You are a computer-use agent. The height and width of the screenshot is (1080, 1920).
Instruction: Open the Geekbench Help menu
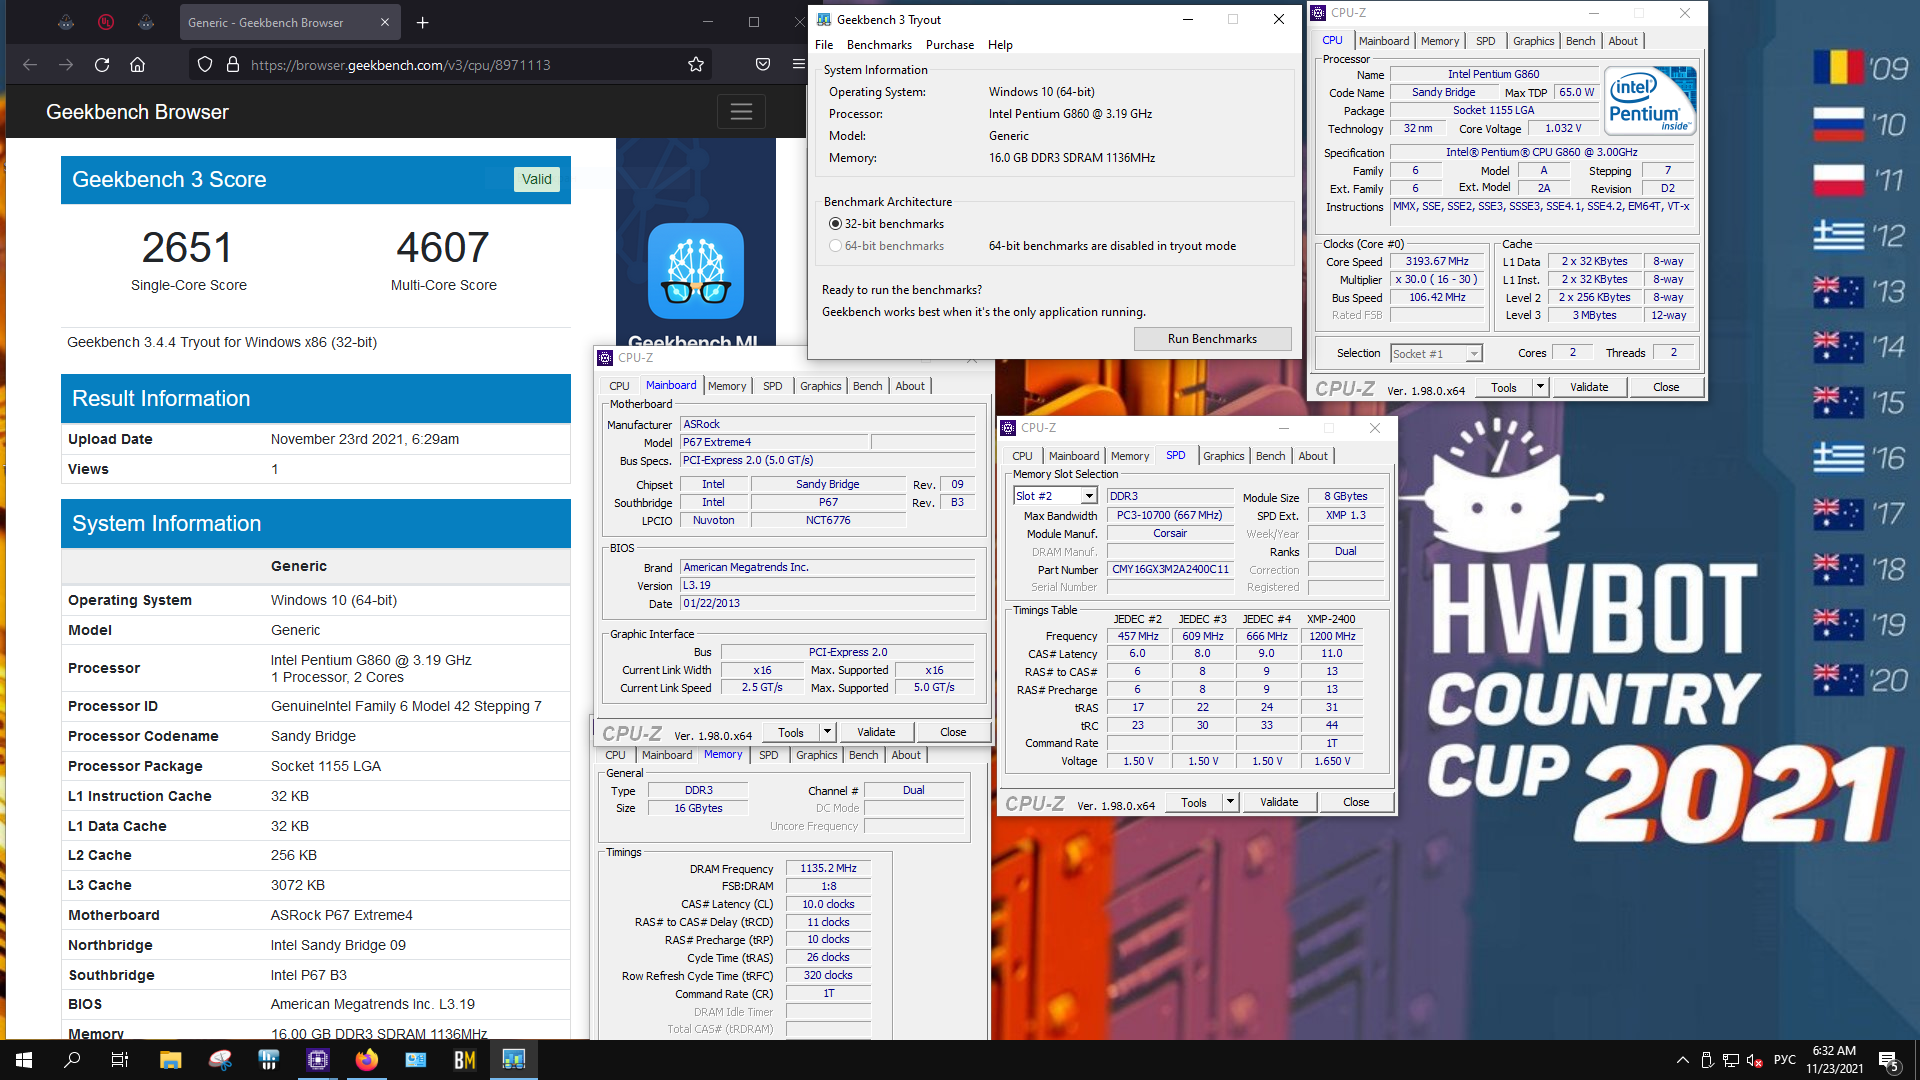coord(1000,45)
